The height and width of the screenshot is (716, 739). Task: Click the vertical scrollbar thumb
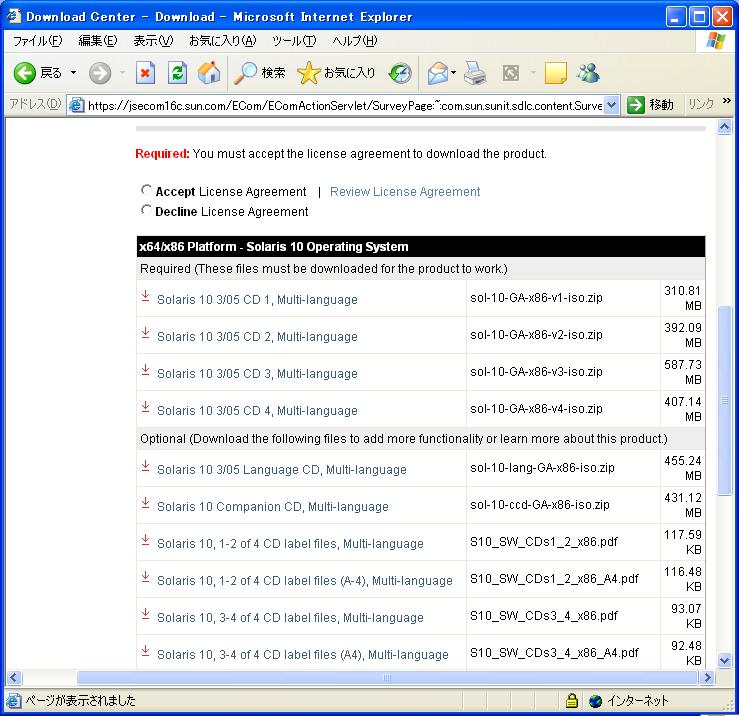pyautogui.click(x=724, y=400)
